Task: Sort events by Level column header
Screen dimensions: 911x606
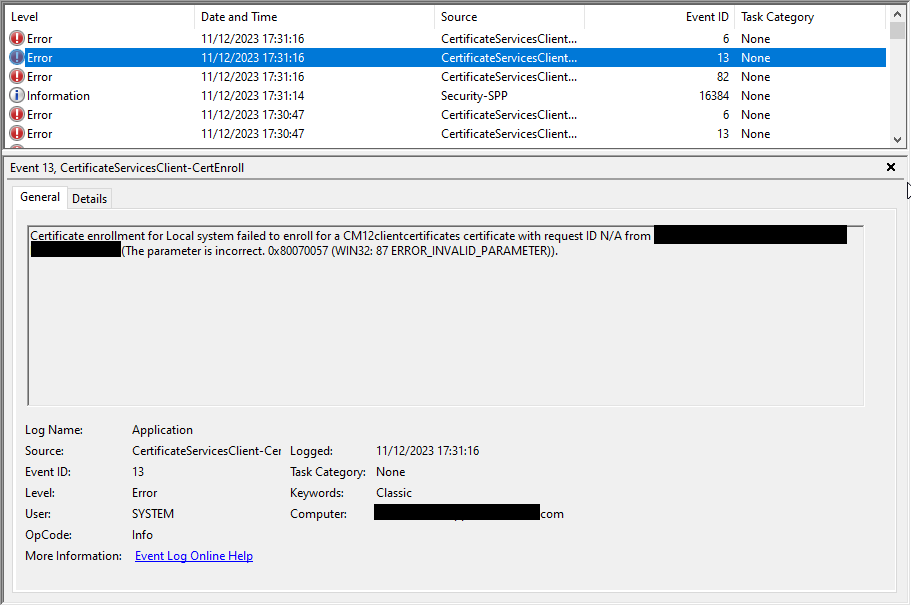Action: click(x=99, y=17)
